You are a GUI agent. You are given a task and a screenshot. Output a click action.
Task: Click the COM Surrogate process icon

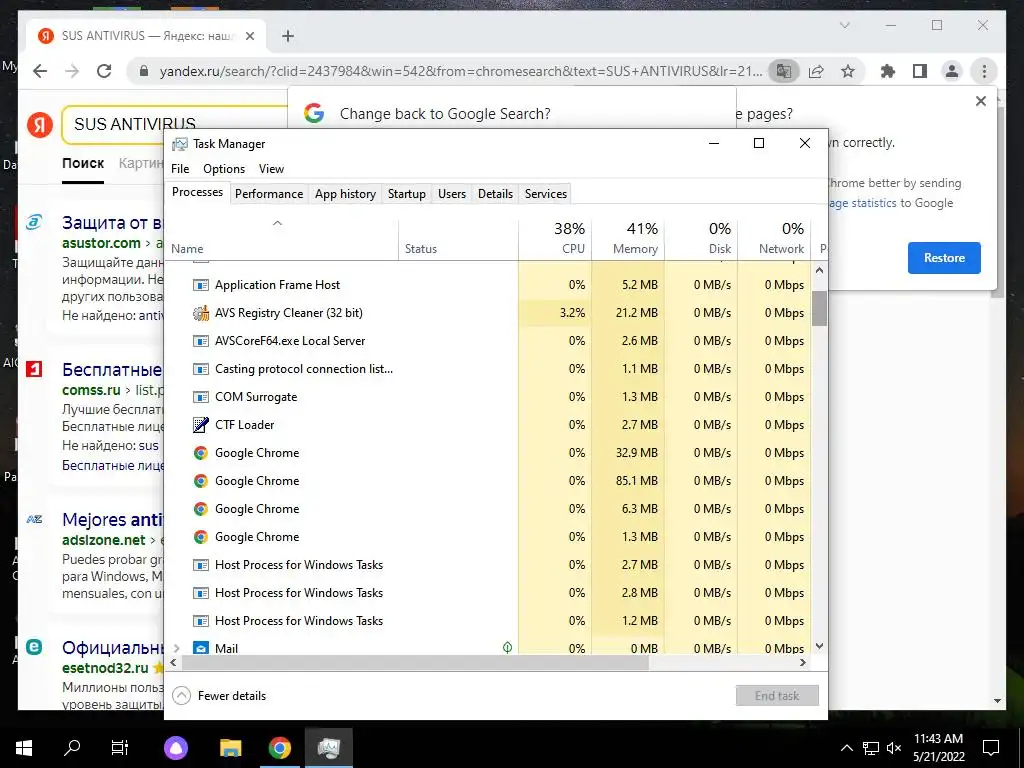[200, 397]
